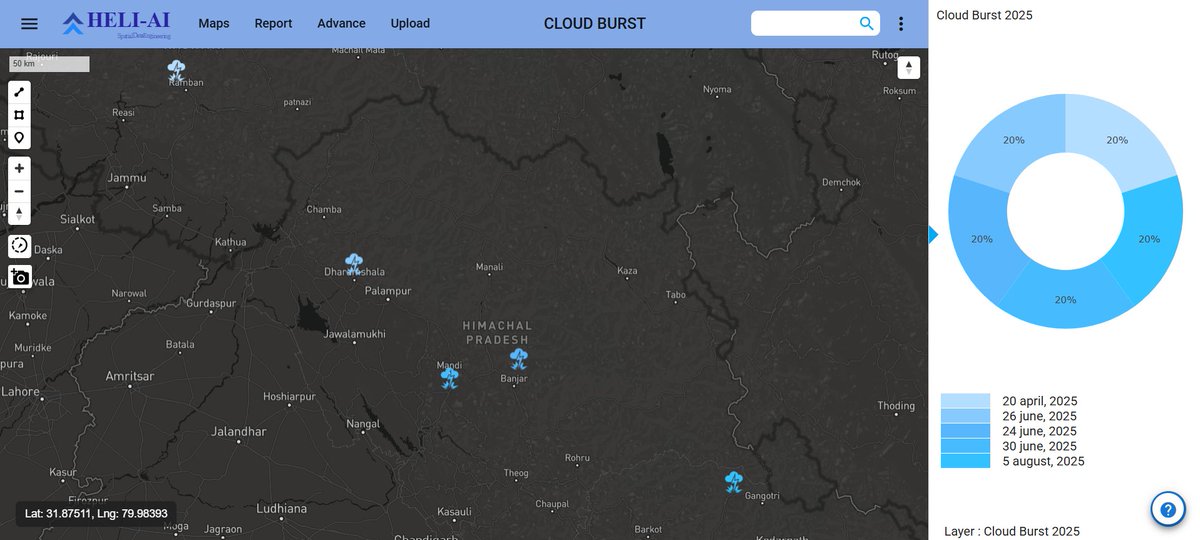Screen dimensions: 1200x540
Task: Click into the search input field
Action: point(805,23)
